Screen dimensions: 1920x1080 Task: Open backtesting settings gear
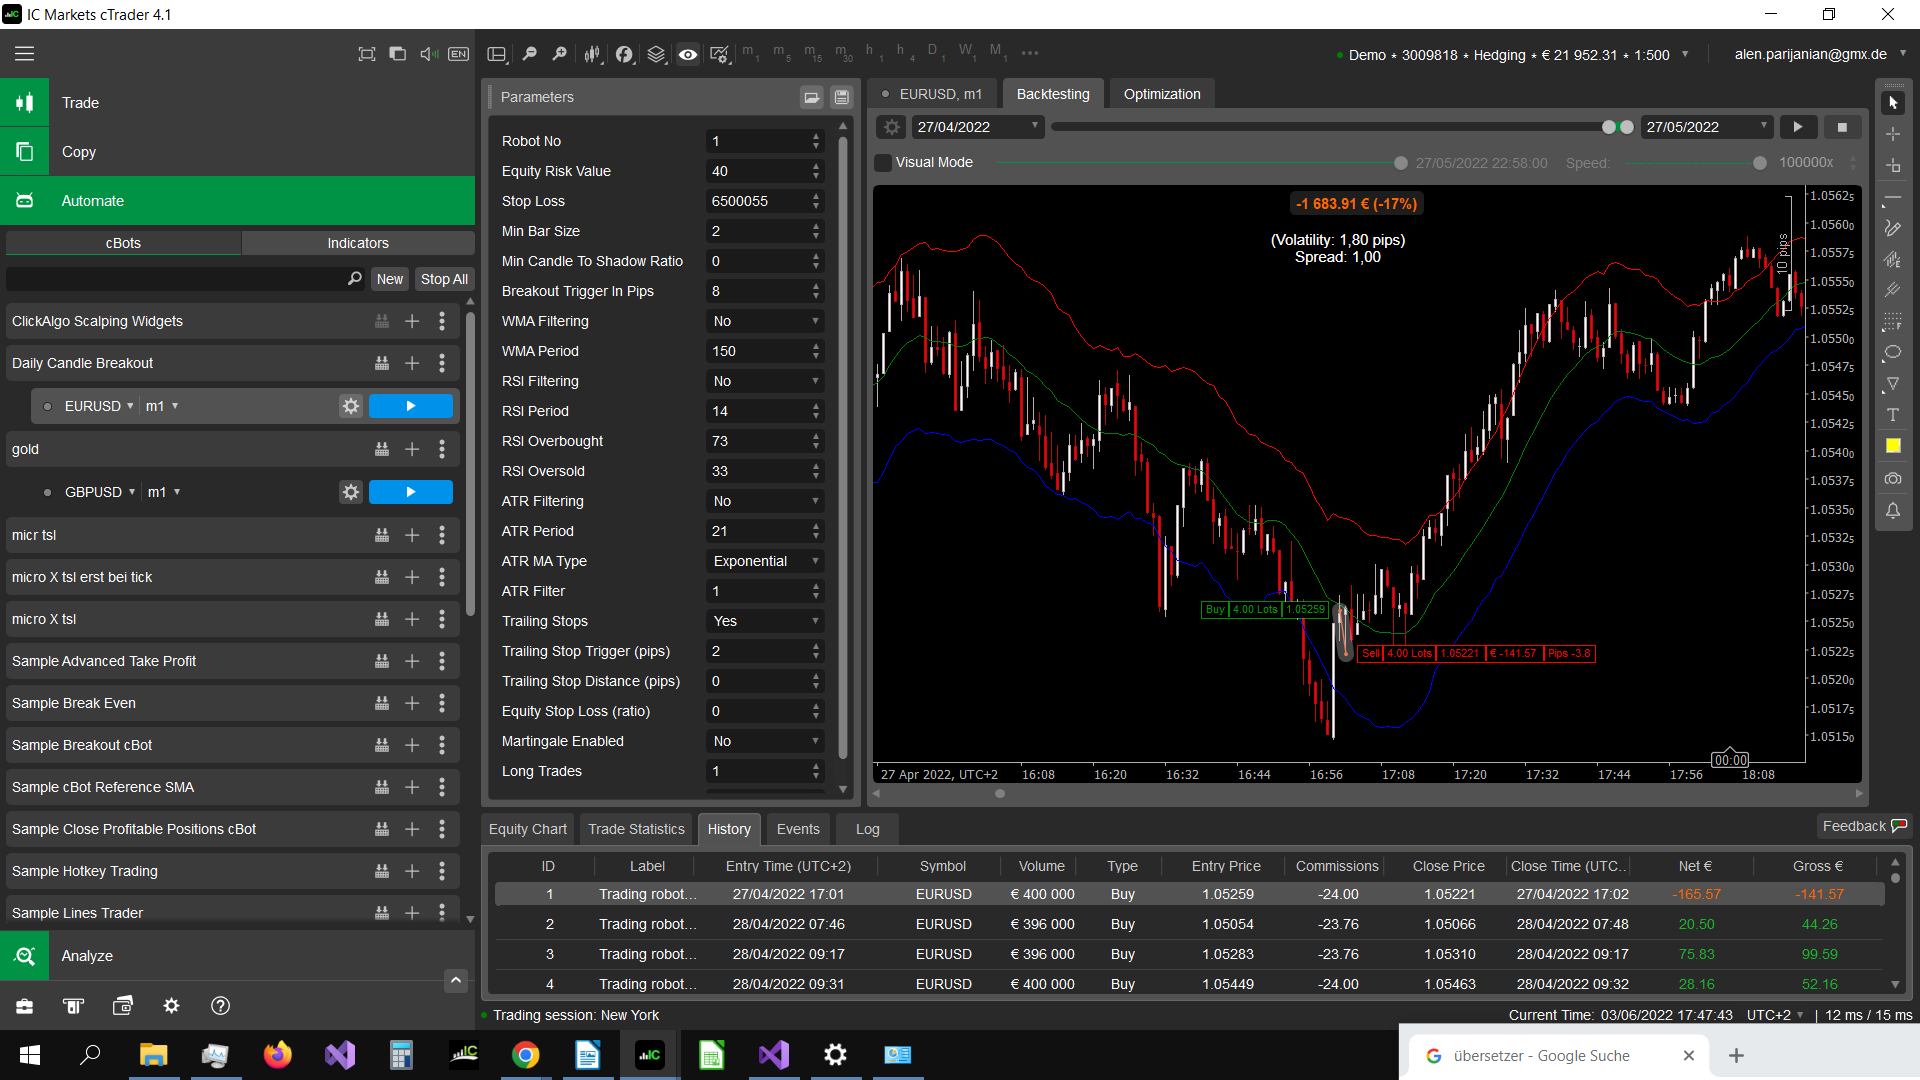point(892,127)
